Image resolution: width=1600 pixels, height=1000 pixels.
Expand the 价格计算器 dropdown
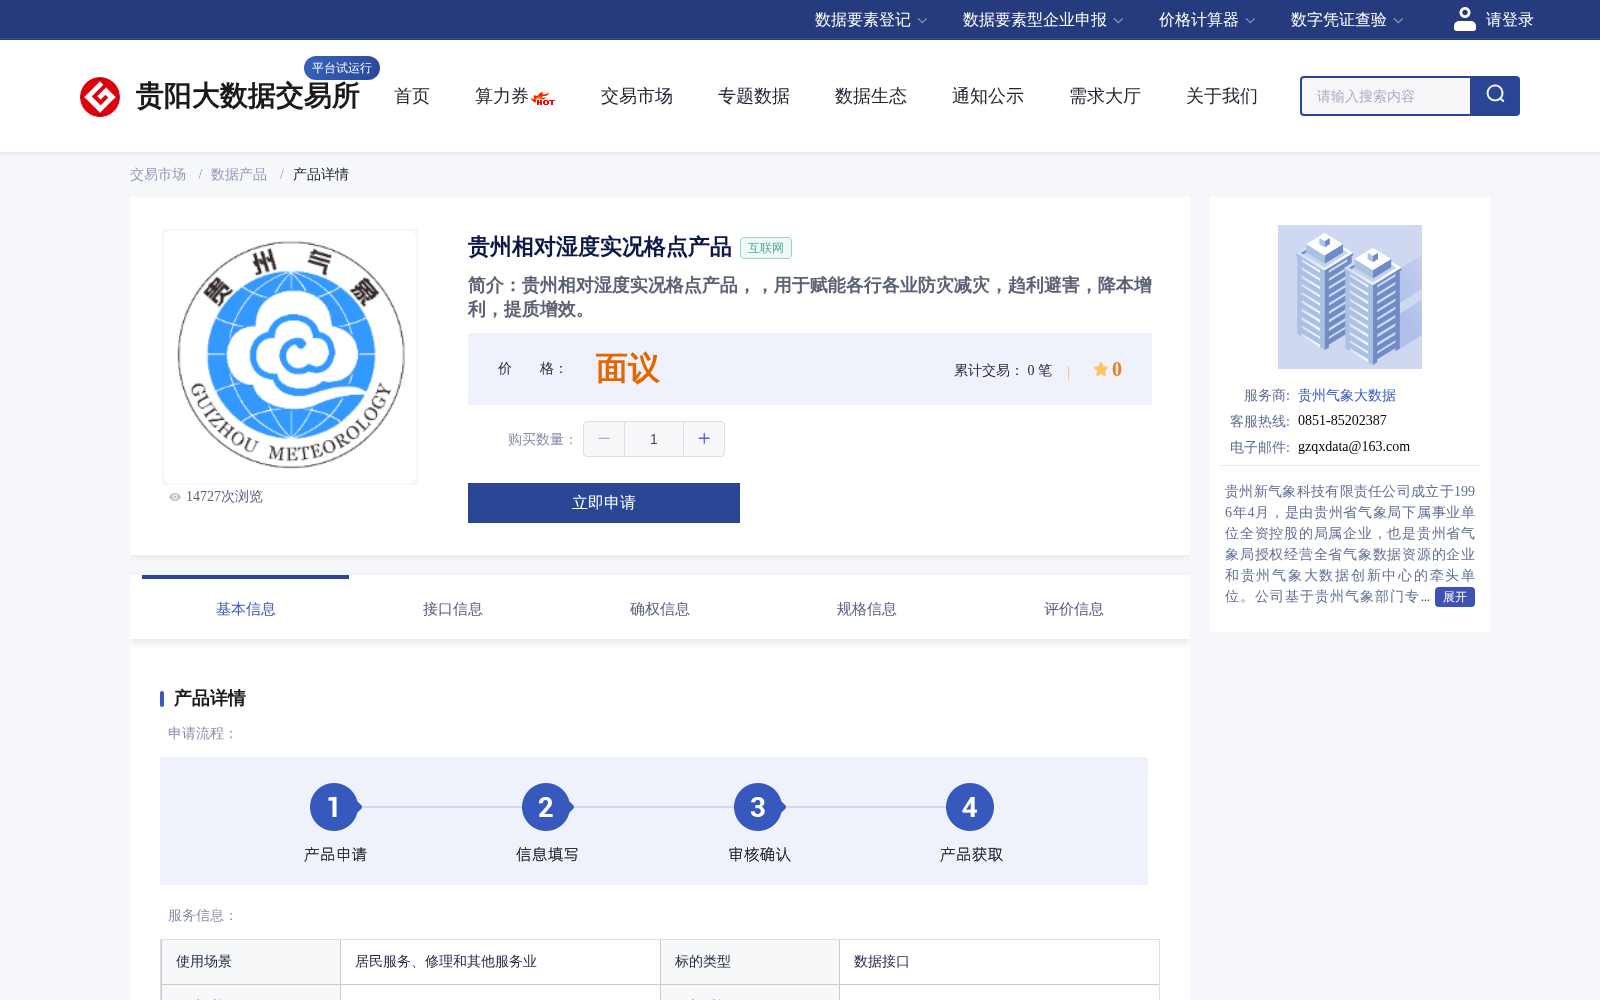click(1207, 20)
